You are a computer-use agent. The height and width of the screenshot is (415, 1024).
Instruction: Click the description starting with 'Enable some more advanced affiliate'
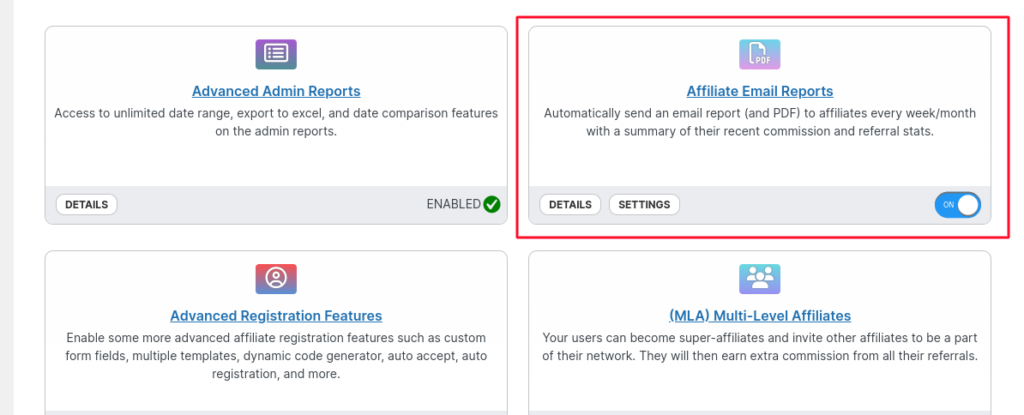pyautogui.click(x=276, y=356)
